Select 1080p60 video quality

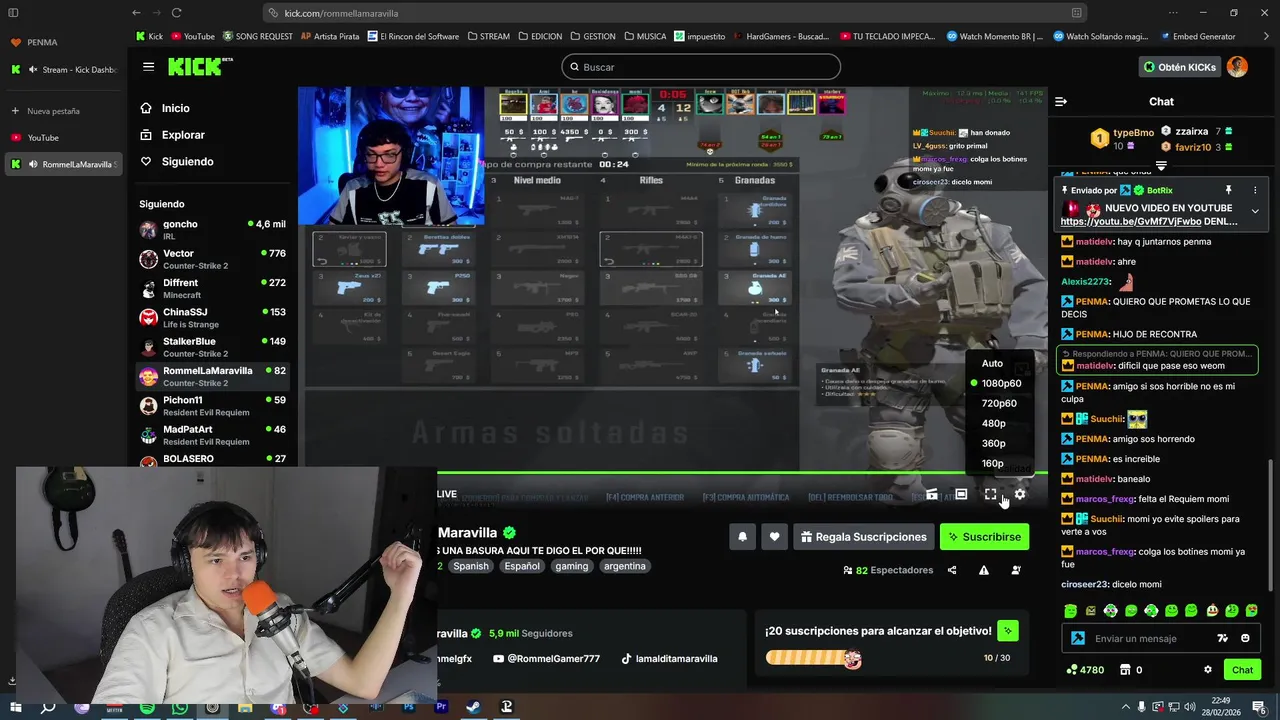(1001, 383)
